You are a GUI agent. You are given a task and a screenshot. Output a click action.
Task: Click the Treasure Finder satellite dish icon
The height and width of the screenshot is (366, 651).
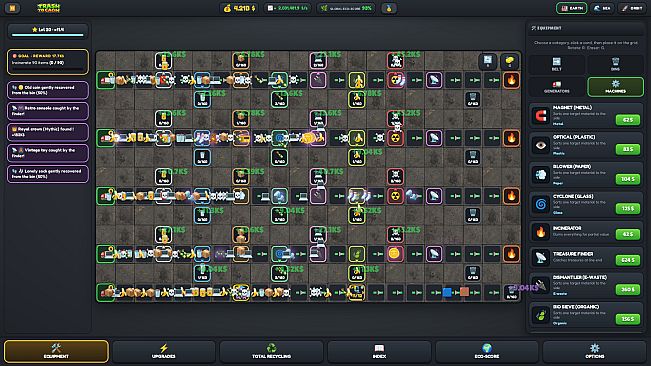[541, 258]
